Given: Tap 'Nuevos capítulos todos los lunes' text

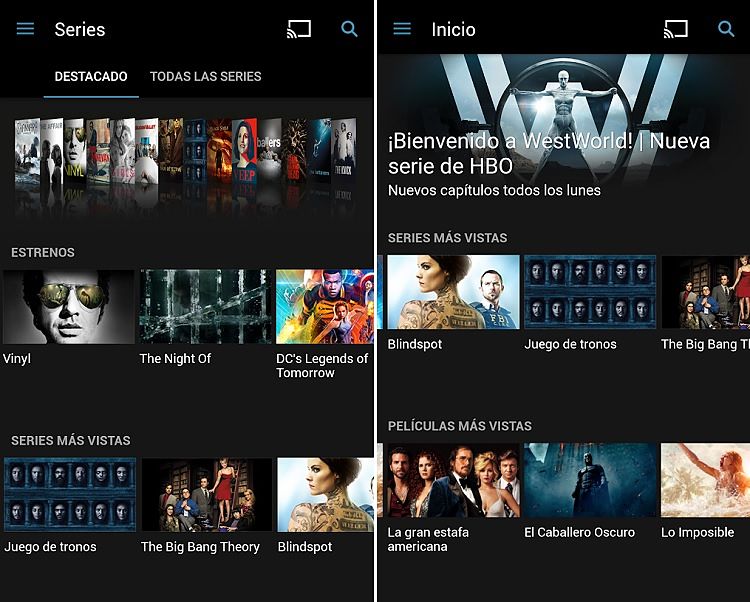Looking at the screenshot, I should coord(494,190).
